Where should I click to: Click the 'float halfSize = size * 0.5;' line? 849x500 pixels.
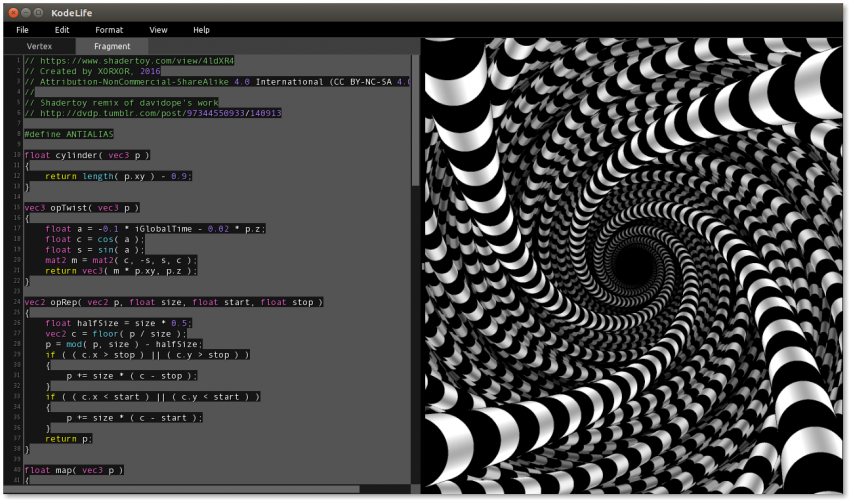[118, 323]
